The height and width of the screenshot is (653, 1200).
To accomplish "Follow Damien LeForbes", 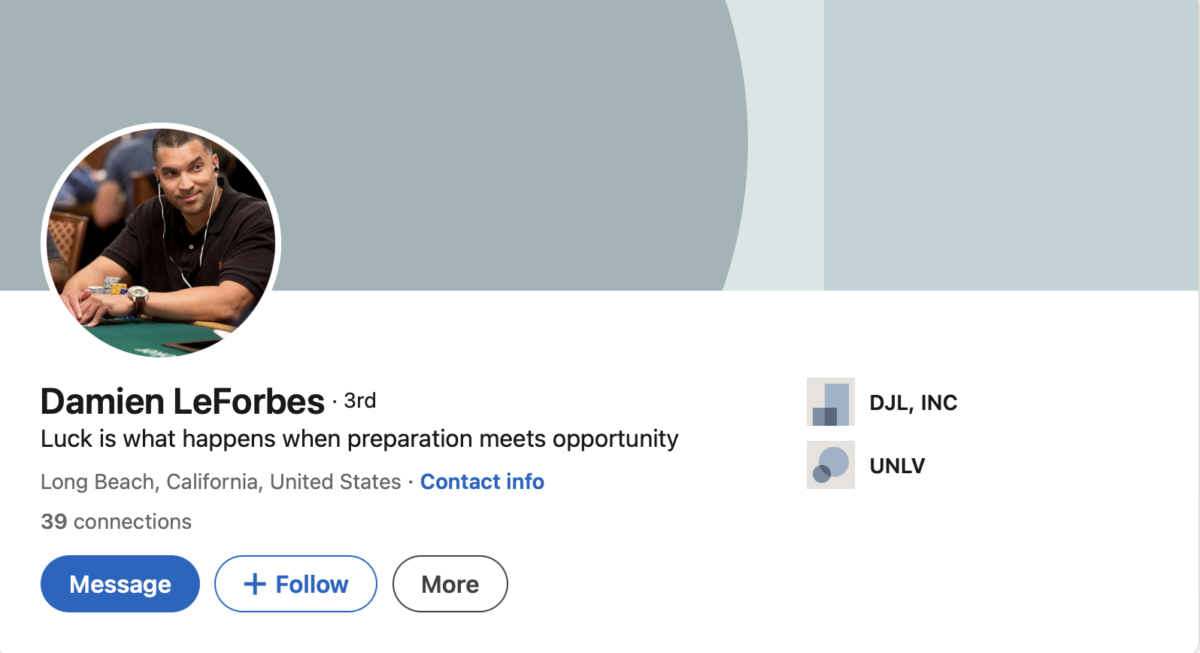I will click(x=296, y=584).
